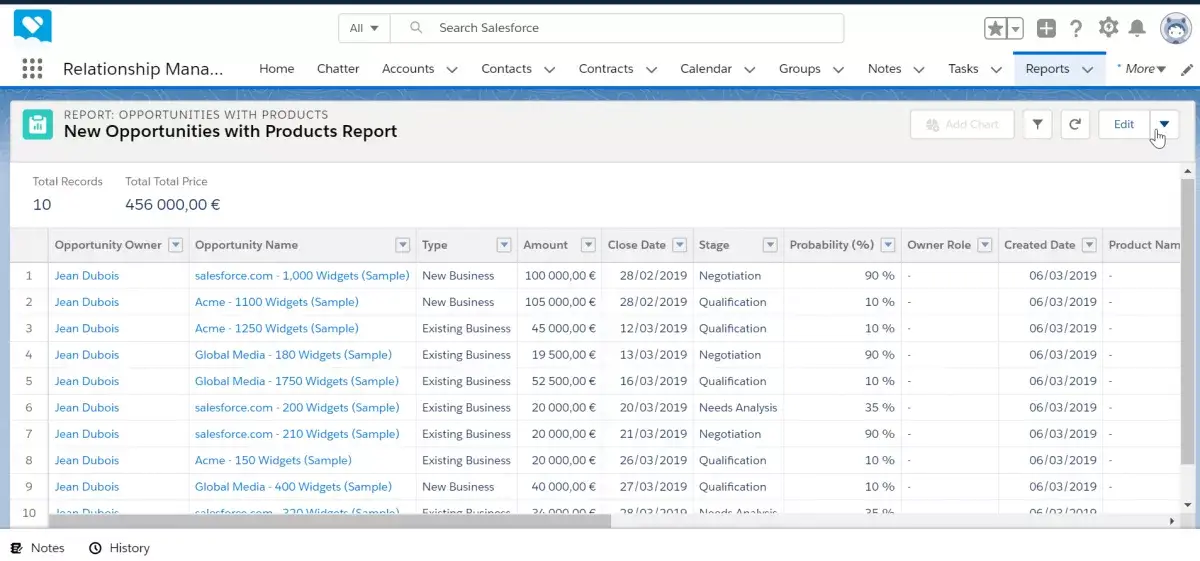Click the green report icon

37,124
